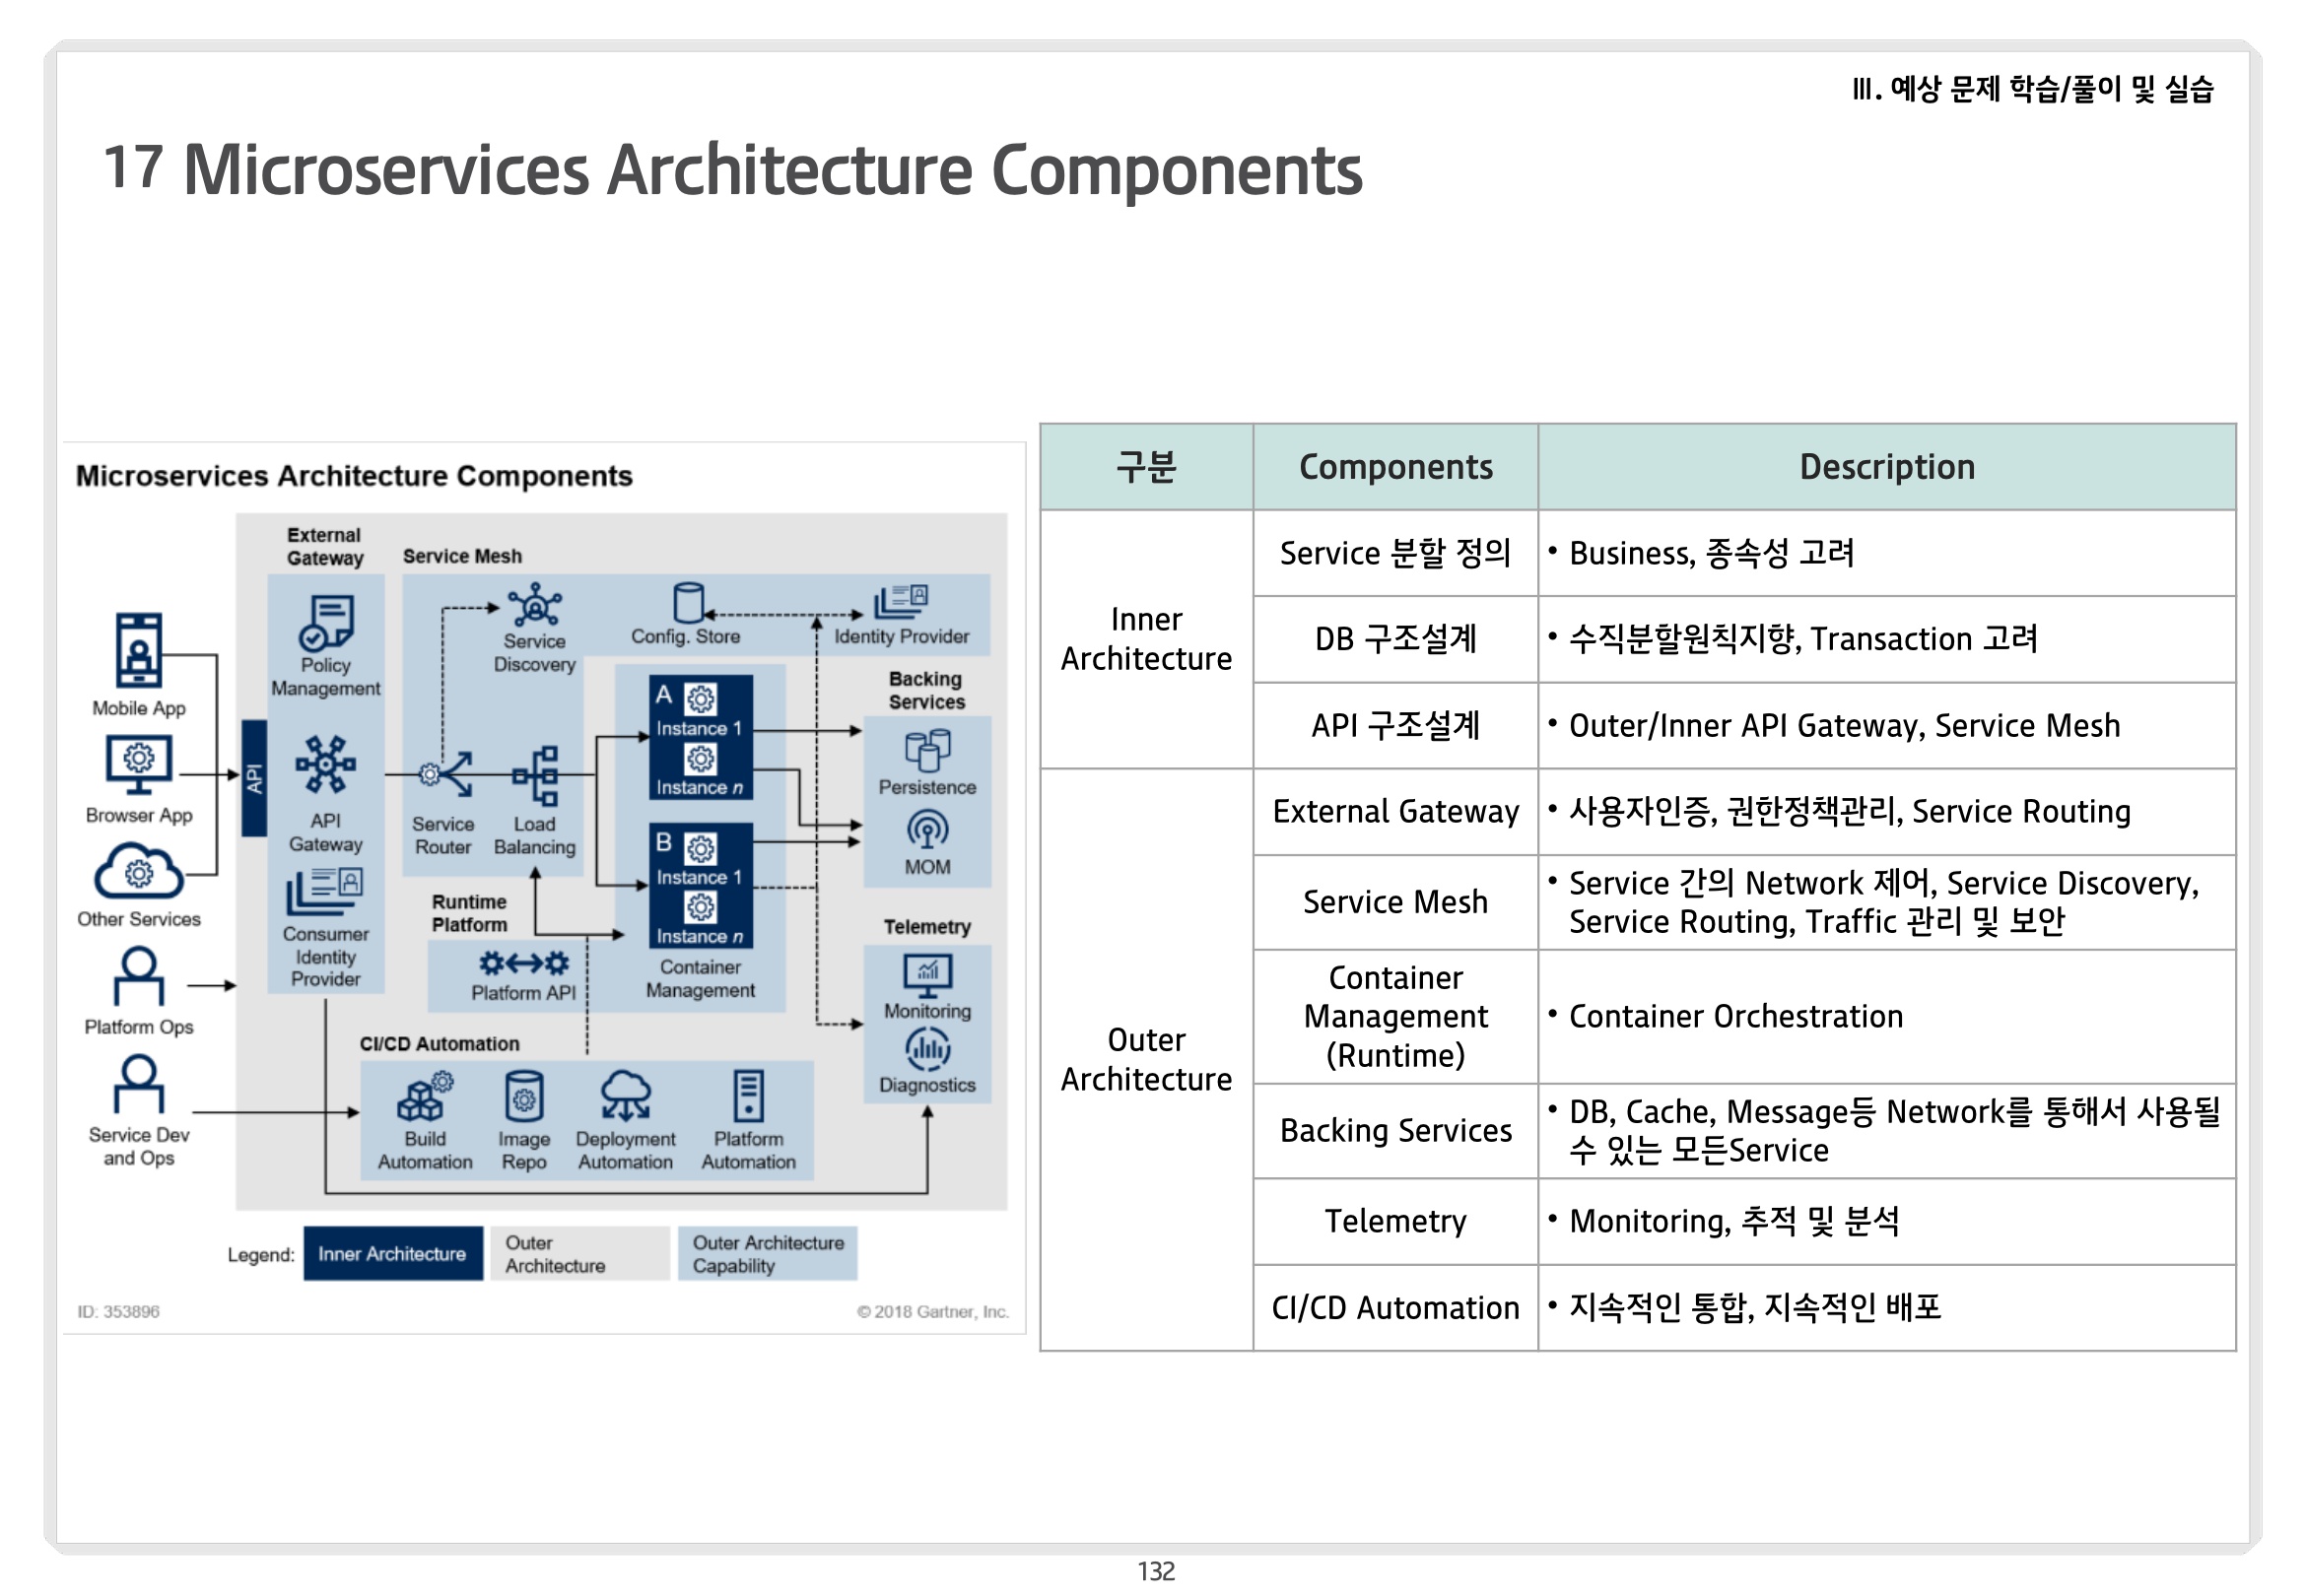The height and width of the screenshot is (1596, 2306).
Task: Click the Outer Architecture Capability legend swatch
Action: pos(767,1253)
